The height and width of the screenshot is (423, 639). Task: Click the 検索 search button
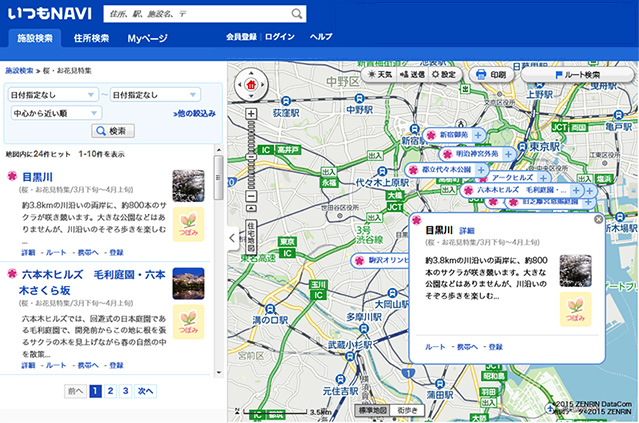[113, 131]
